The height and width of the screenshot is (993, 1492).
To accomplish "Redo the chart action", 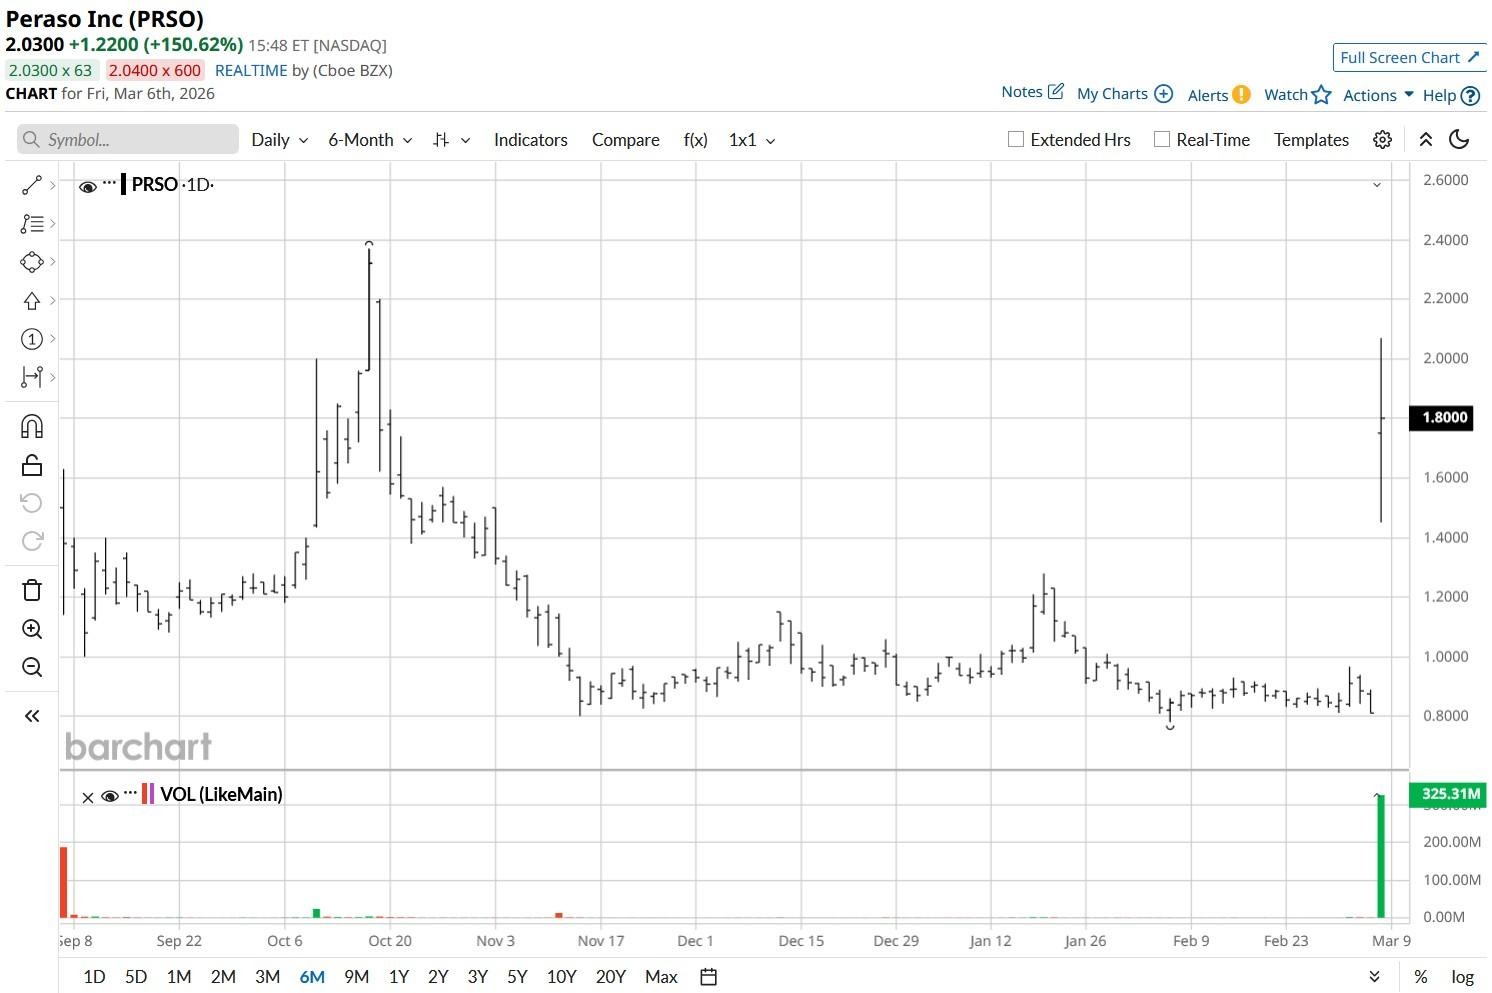I will point(32,541).
